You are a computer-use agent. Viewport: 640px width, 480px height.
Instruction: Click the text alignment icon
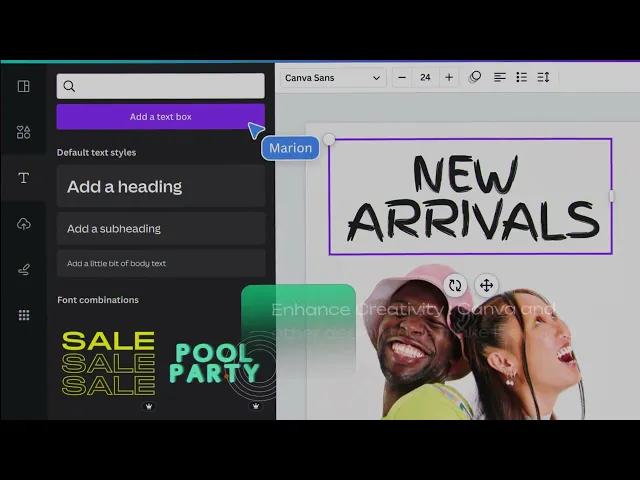[500, 77]
